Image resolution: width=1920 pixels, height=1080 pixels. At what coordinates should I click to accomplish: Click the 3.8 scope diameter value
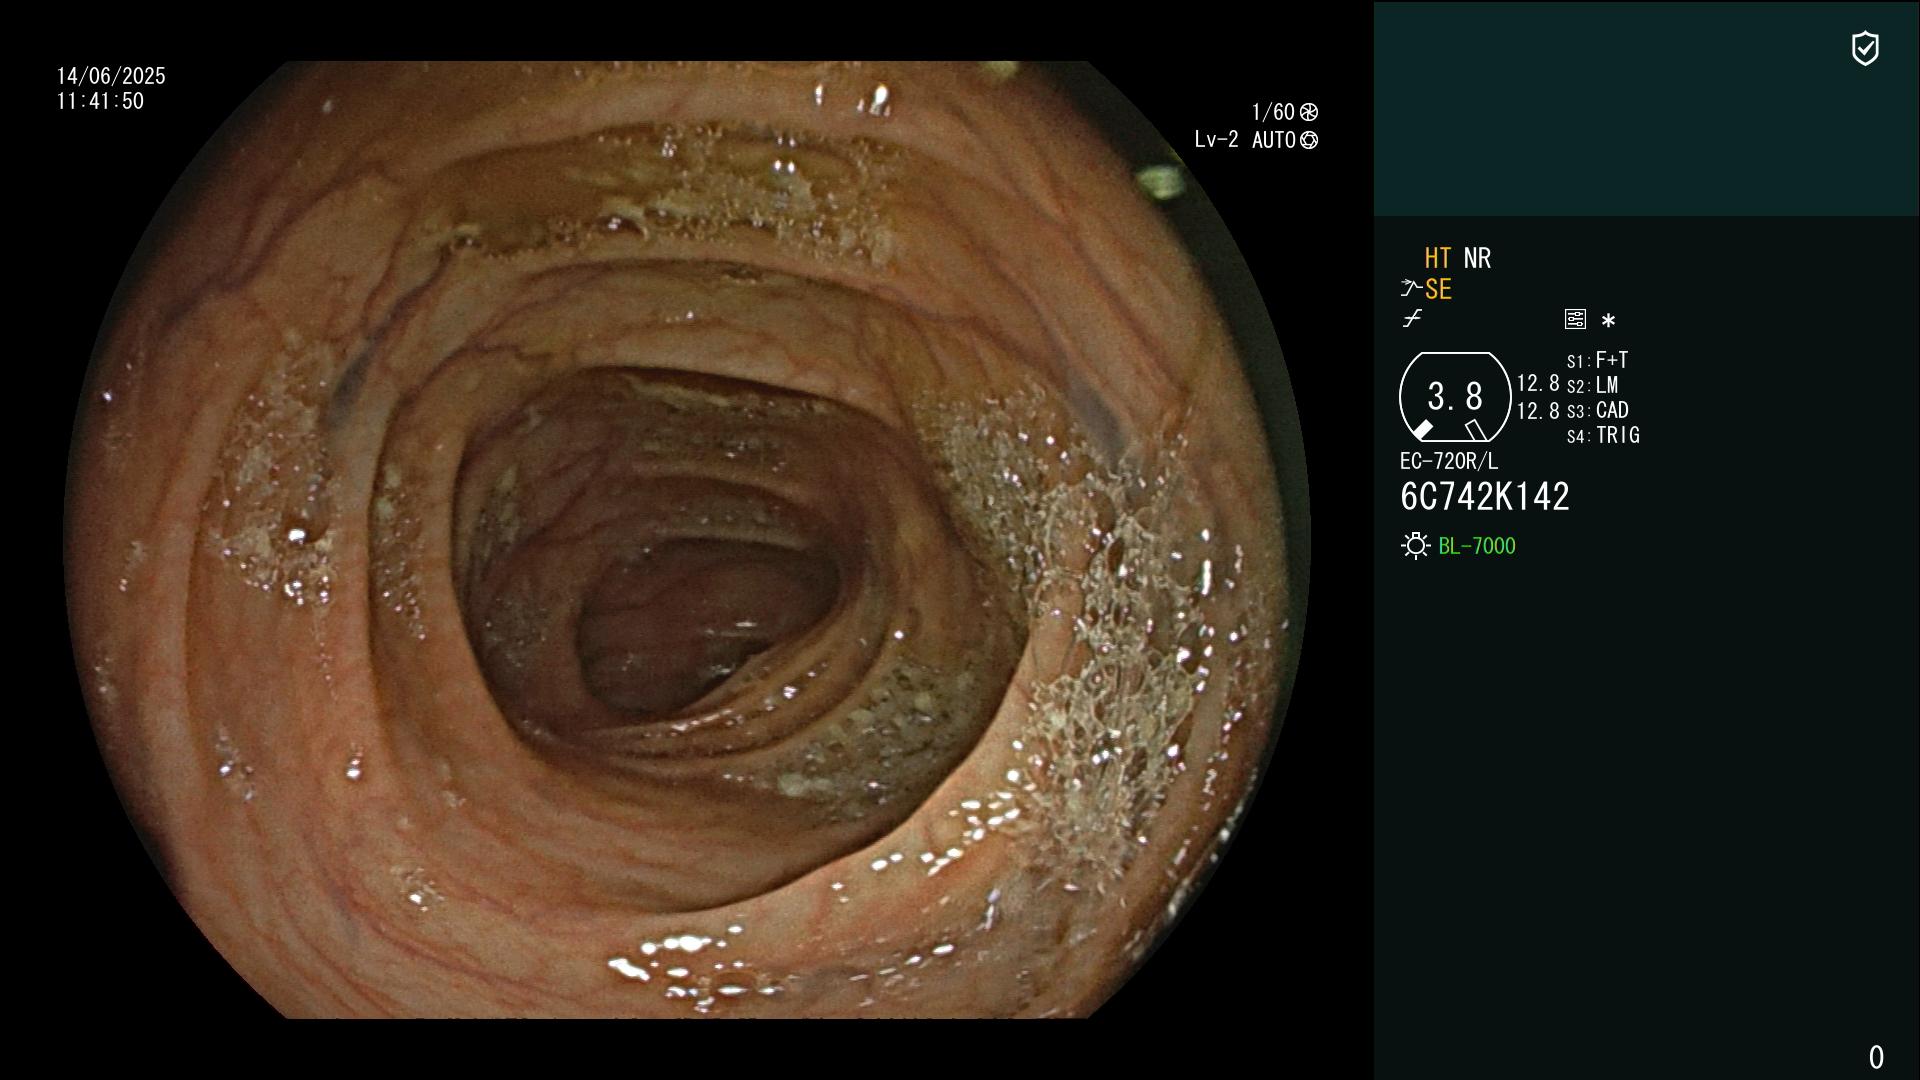(x=1455, y=397)
